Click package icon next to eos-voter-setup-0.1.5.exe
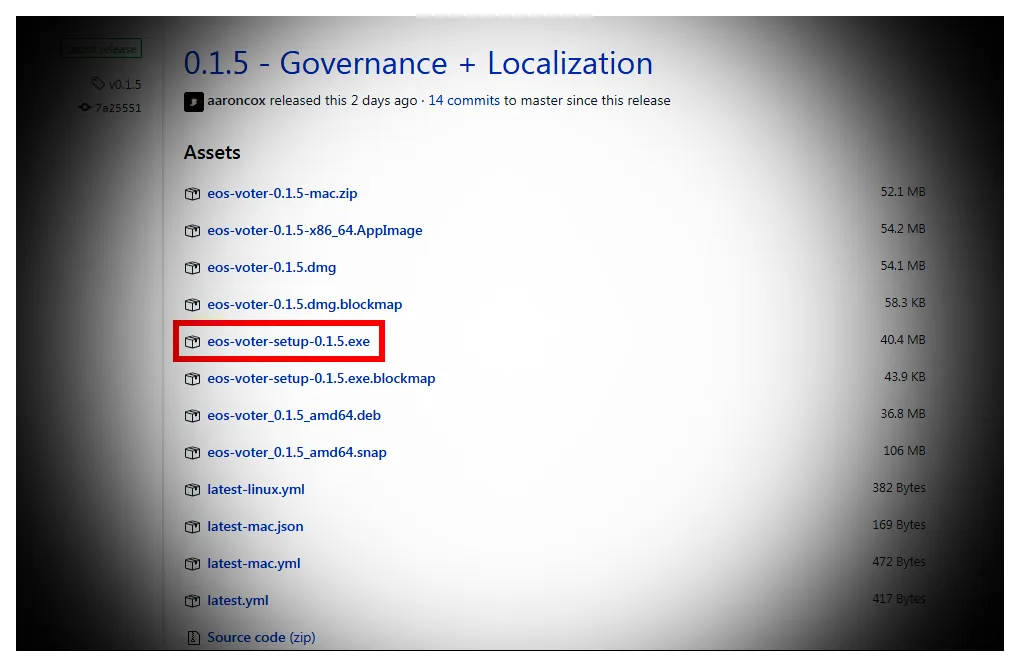 pos(193,342)
